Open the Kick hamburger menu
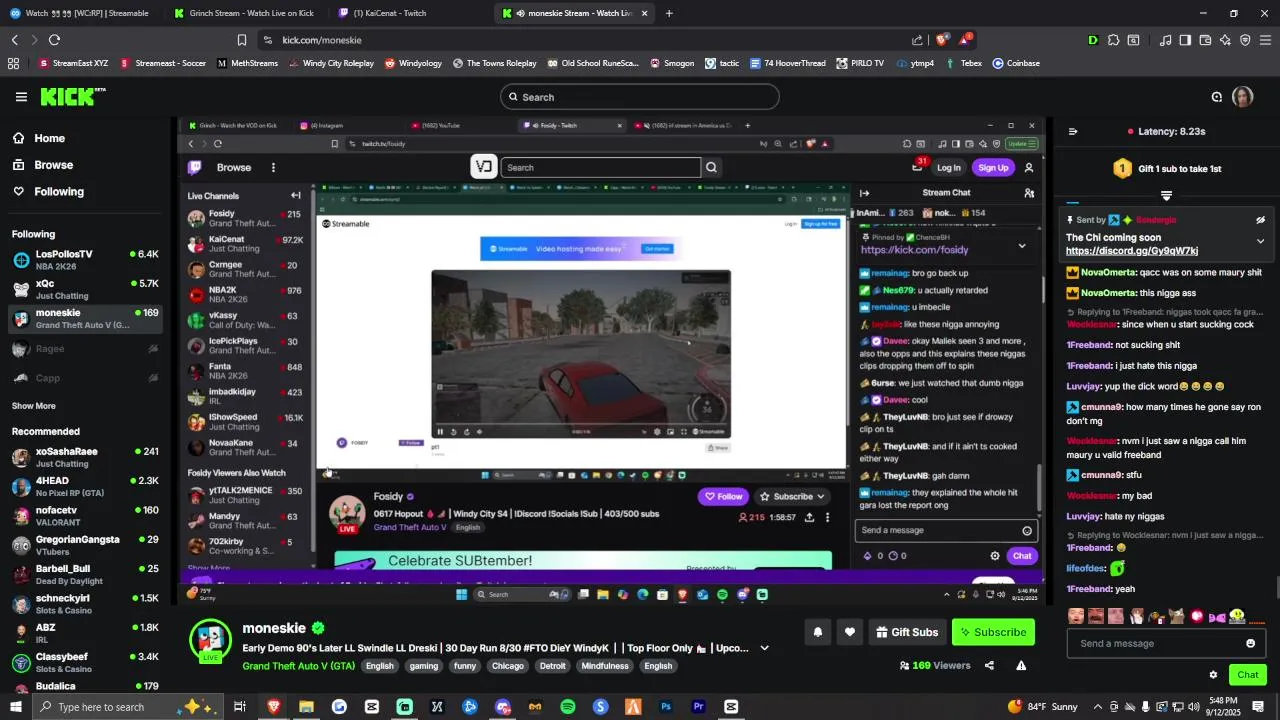Screen dimensions: 1280x720 pos(21,97)
